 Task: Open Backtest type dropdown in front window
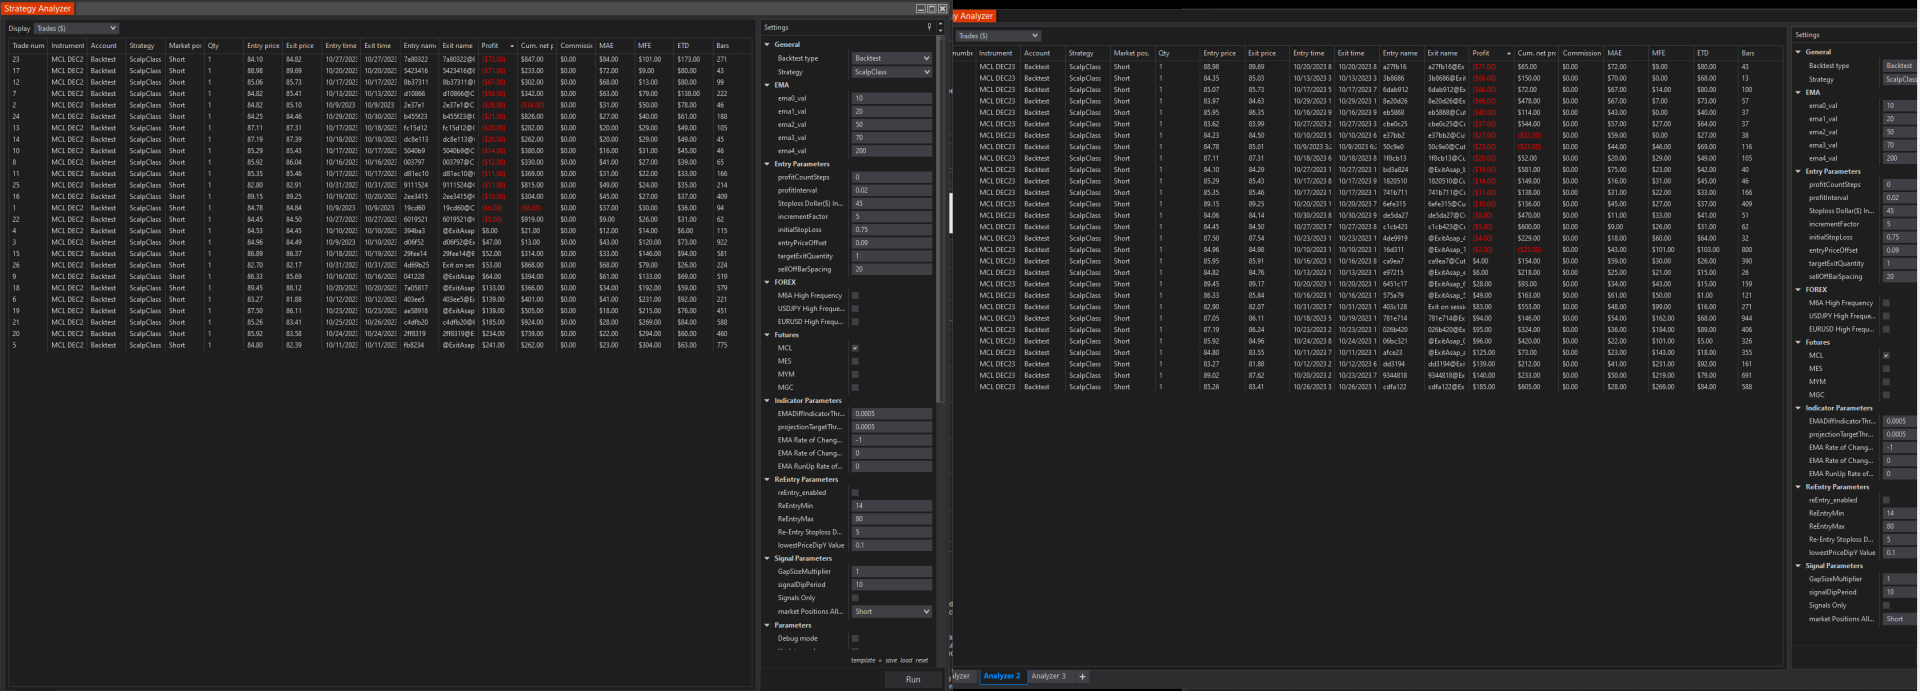point(891,58)
